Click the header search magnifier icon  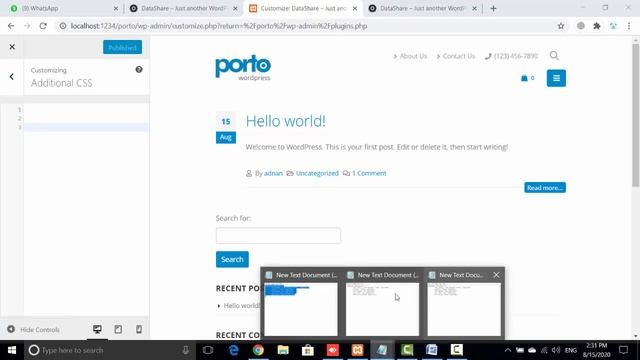pos(554,56)
